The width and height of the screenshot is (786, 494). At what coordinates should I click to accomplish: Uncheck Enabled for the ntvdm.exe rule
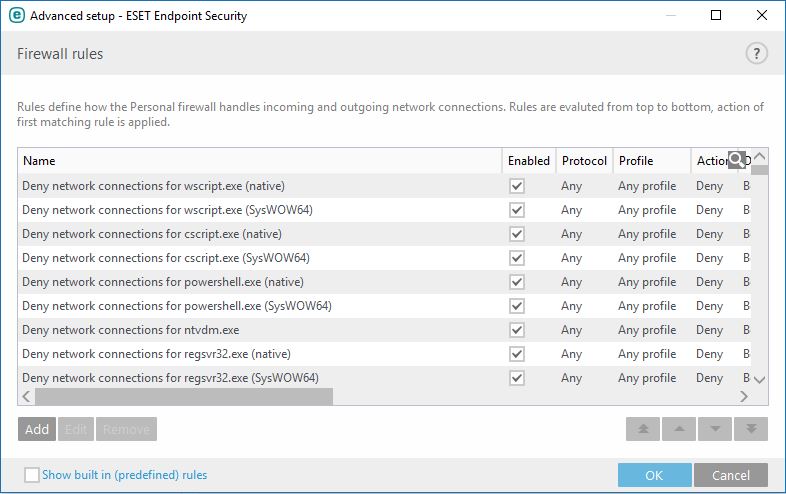(x=517, y=330)
